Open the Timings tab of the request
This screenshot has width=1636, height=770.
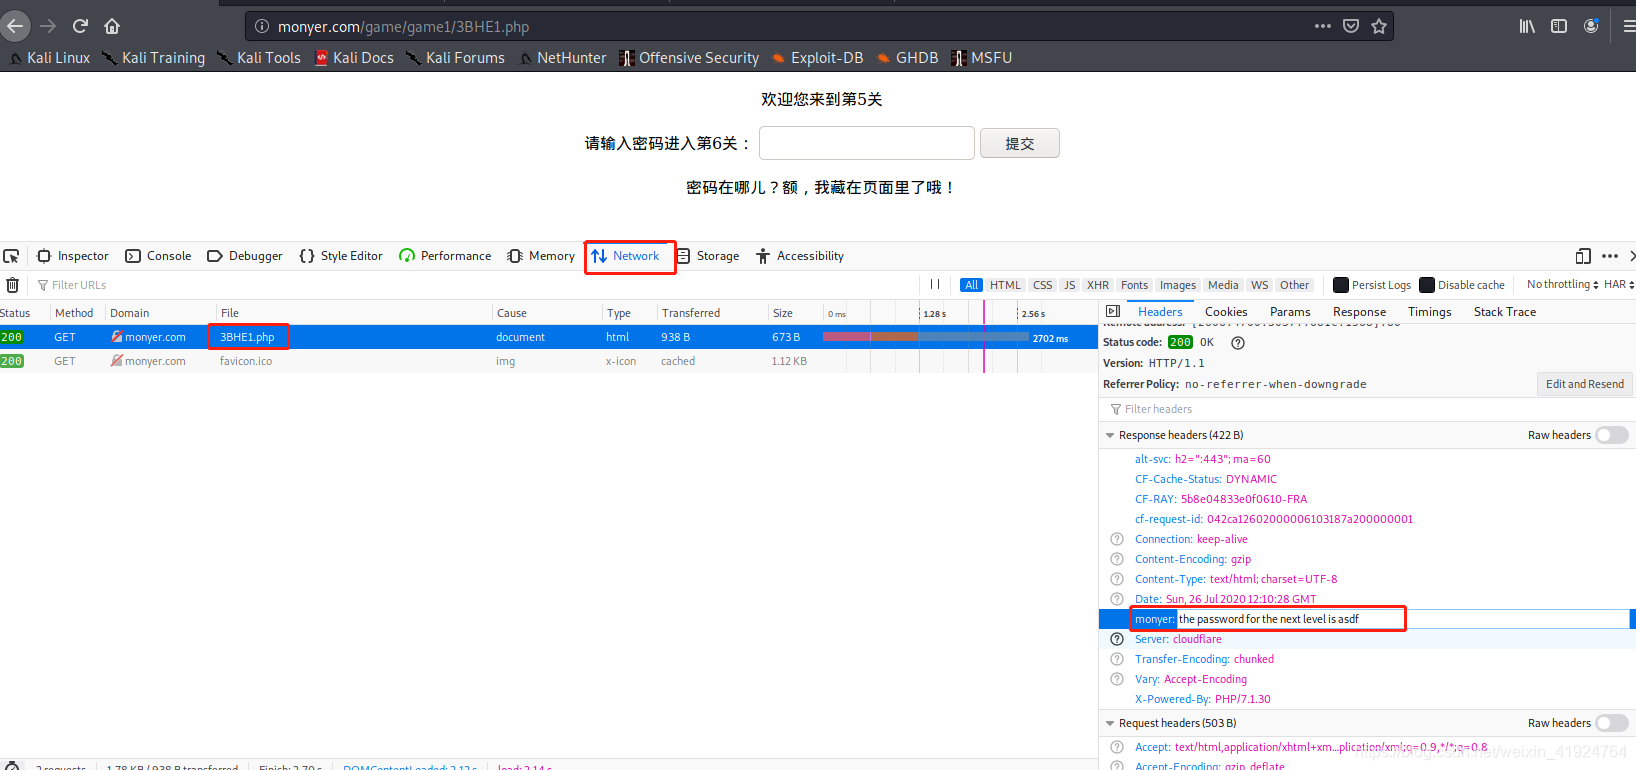[x=1429, y=312]
